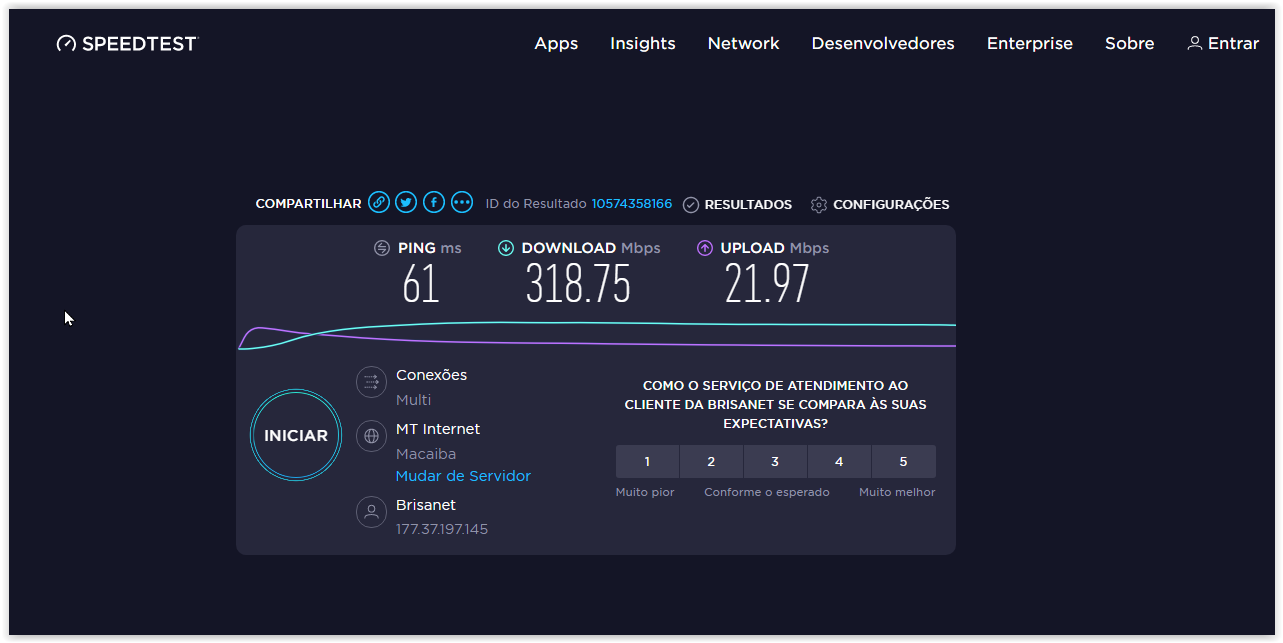Copy result link via share link icon
The height and width of the screenshot is (643, 1283).
point(378,202)
